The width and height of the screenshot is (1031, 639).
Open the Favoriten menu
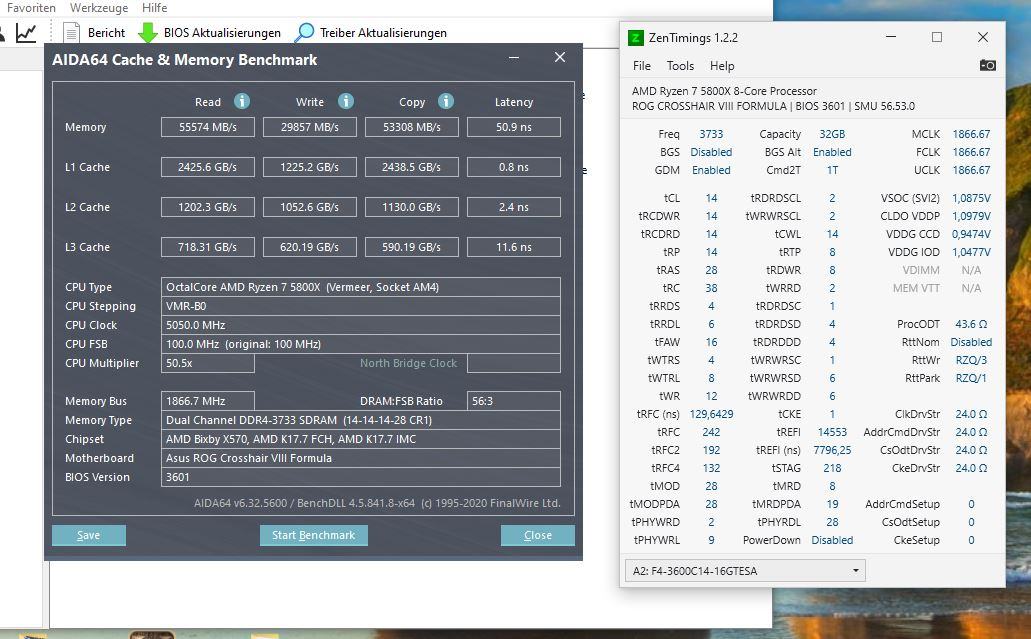[x=31, y=8]
